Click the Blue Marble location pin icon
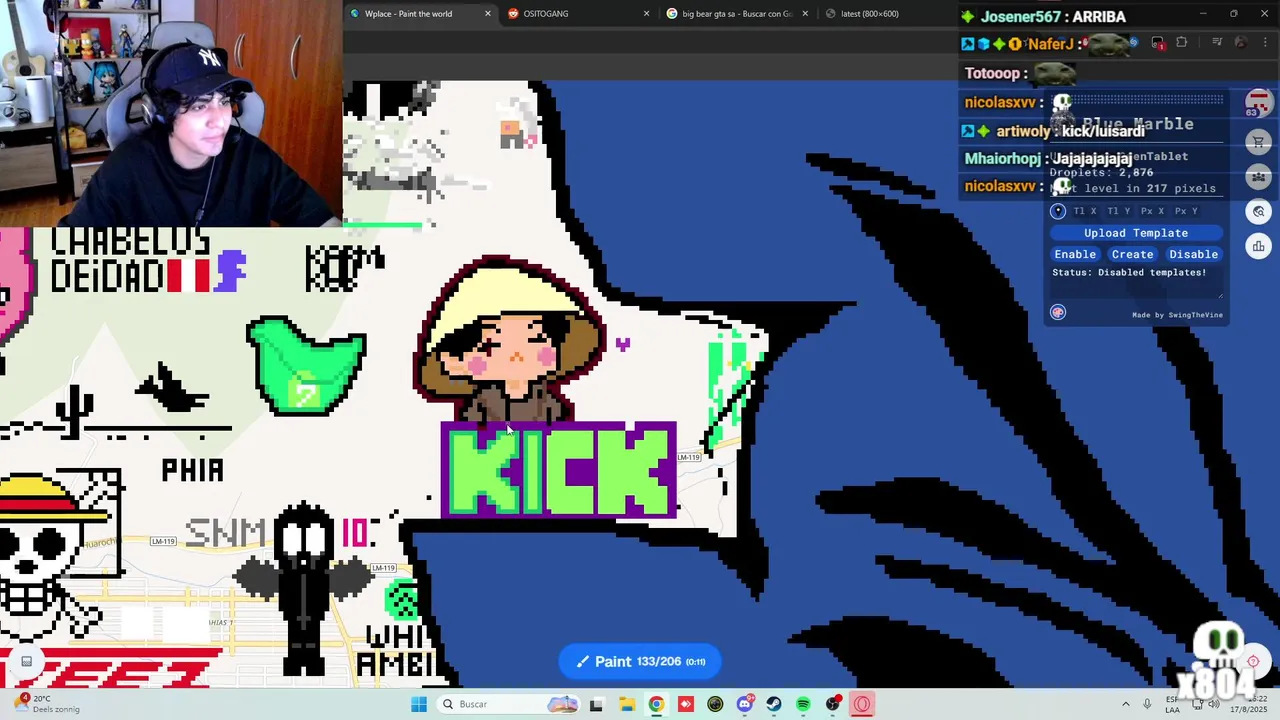The height and width of the screenshot is (720, 1280). pos(1058,211)
